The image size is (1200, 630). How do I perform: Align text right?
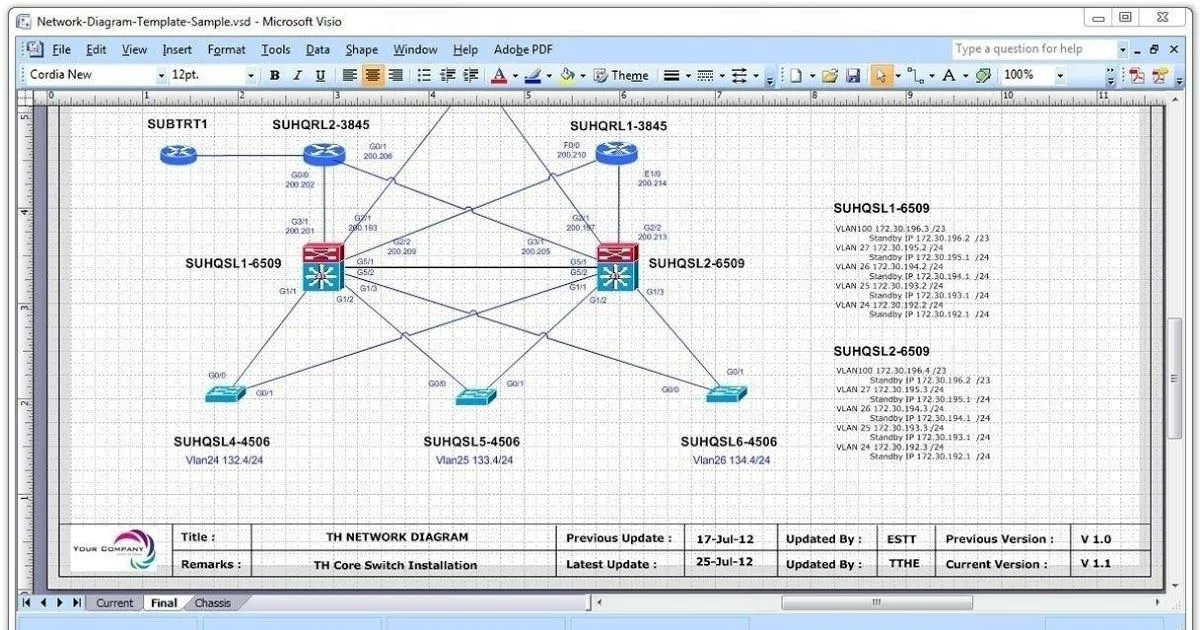click(396, 75)
